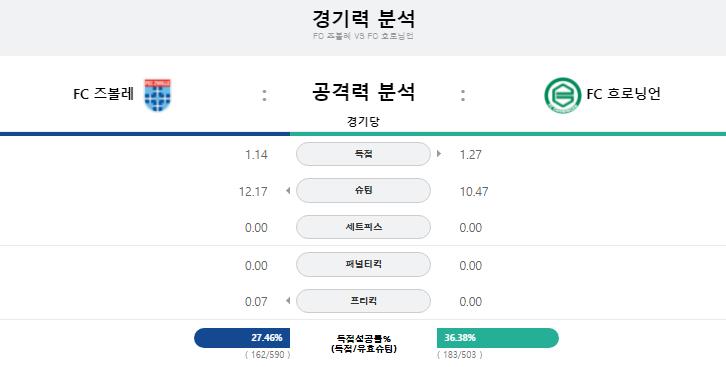Click the arrow right of 득점 pill
726x367 pixels.
click(439, 154)
